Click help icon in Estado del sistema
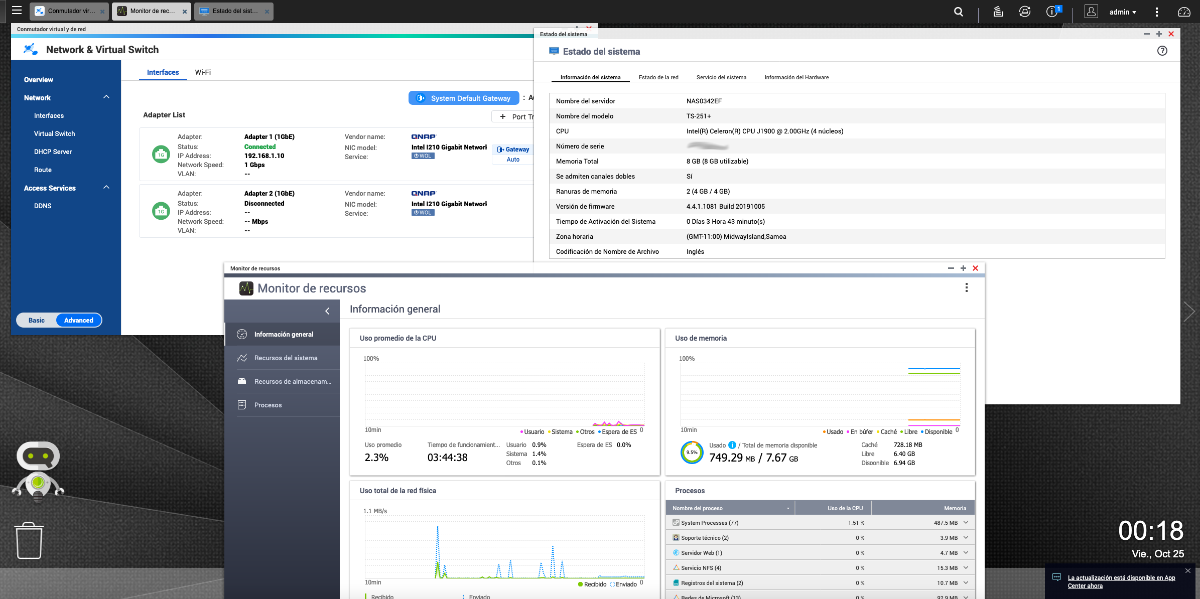This screenshot has width=1200, height=599. pyautogui.click(x=1162, y=51)
